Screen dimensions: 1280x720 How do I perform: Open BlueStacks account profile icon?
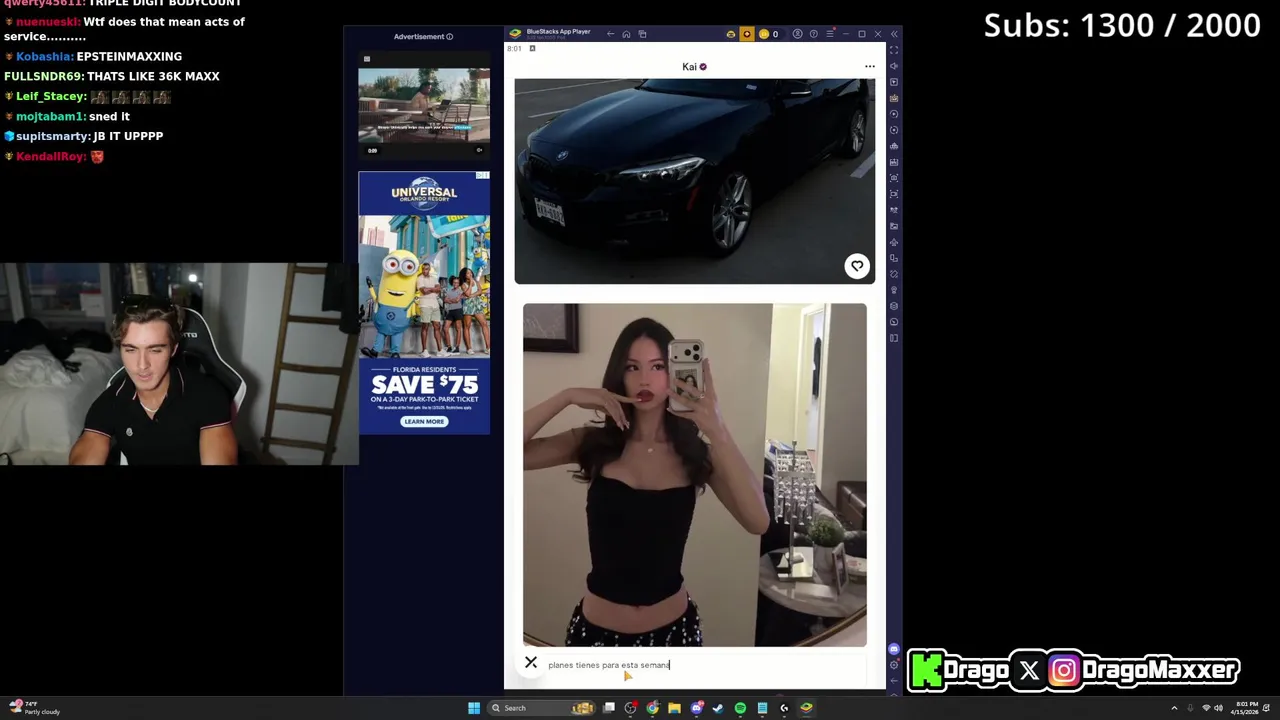[797, 34]
